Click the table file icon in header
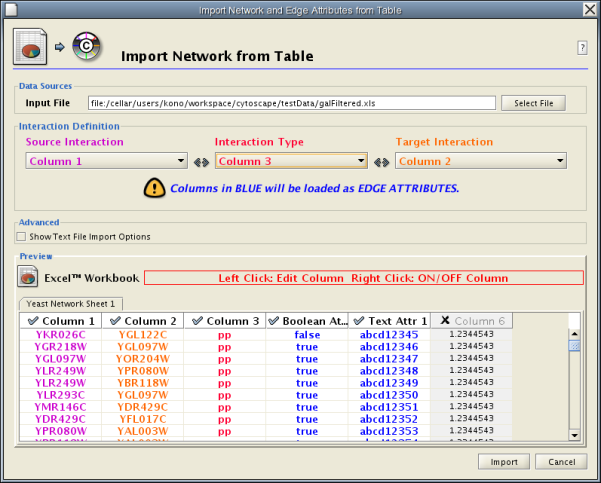Viewport: 601px width, 483px height. tap(27, 47)
